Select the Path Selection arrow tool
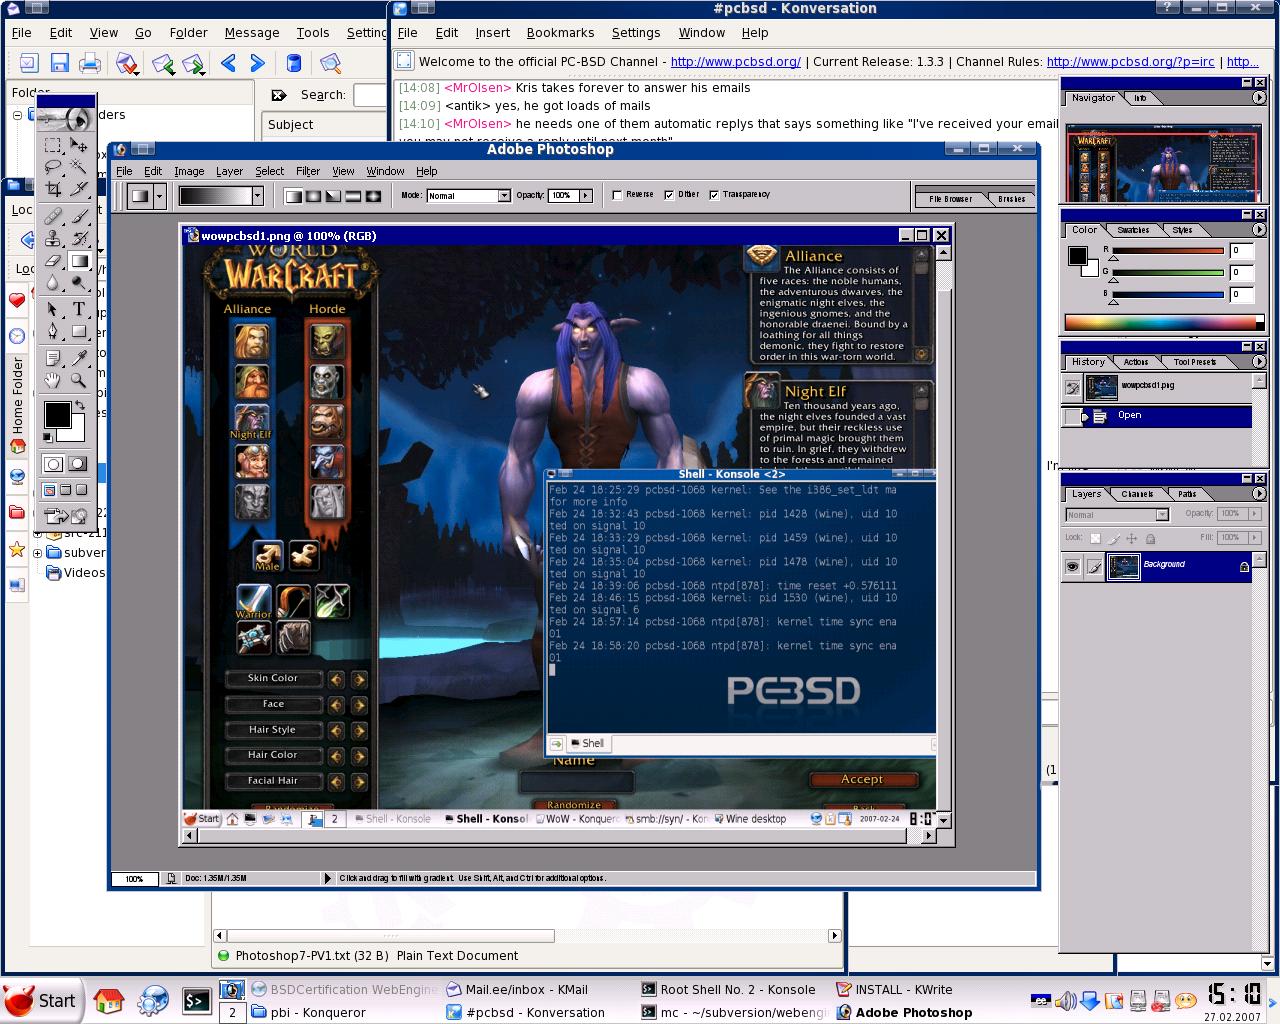The height and width of the screenshot is (1024, 1280). (53, 309)
